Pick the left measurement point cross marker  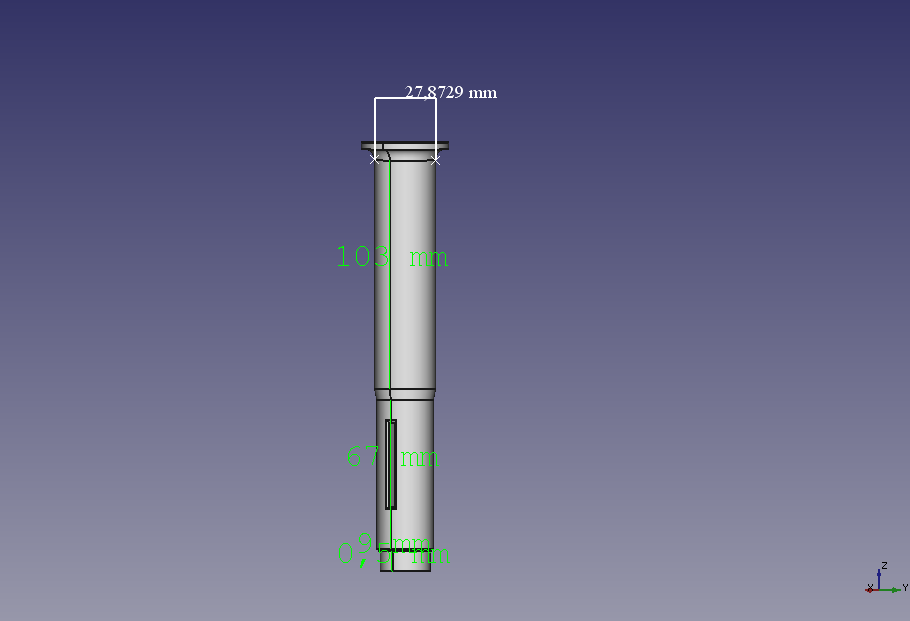(374, 159)
